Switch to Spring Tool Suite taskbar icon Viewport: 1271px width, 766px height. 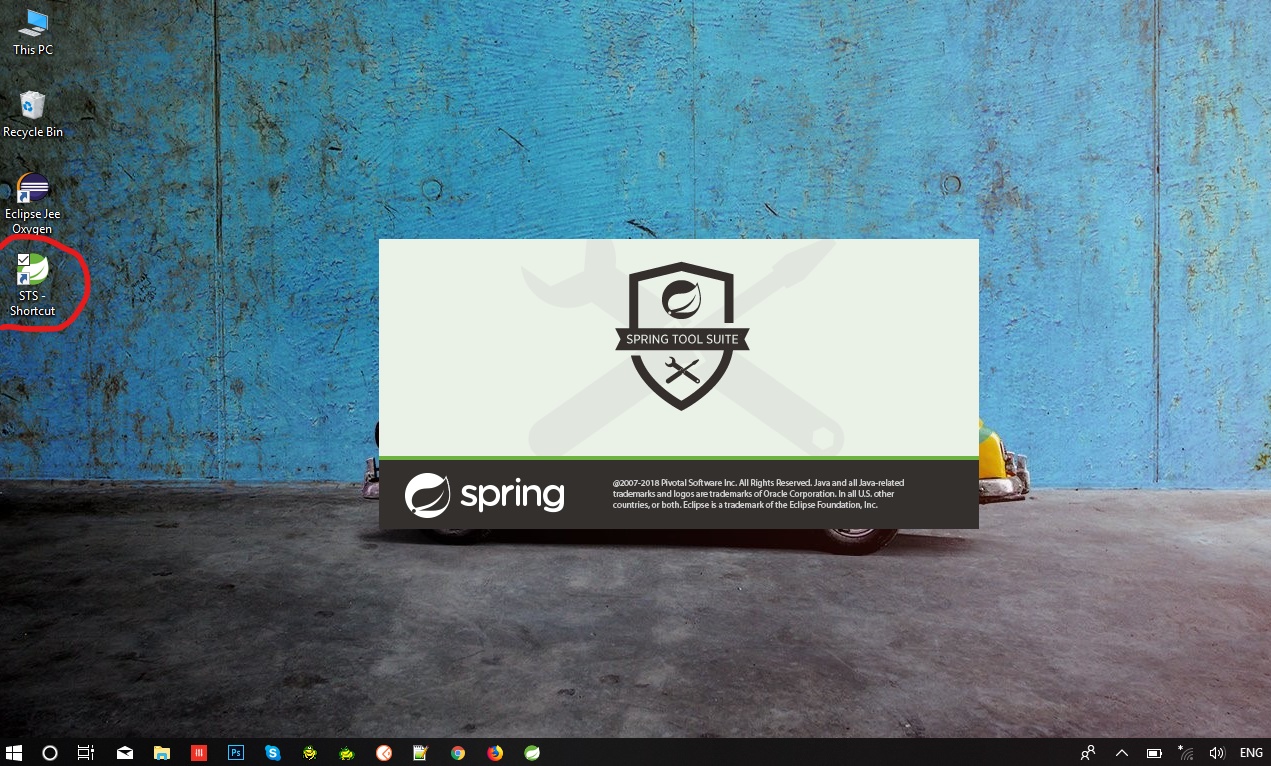tap(532, 752)
